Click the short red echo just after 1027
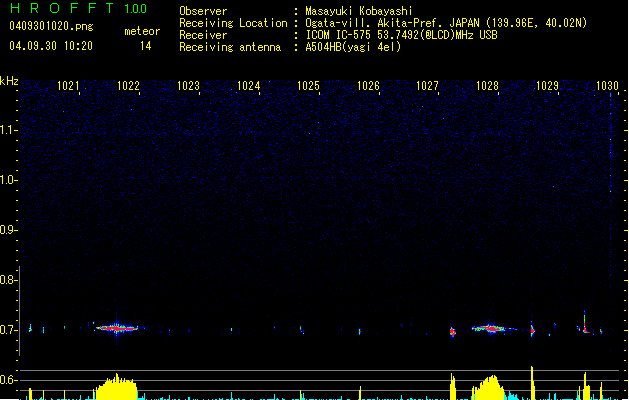 coord(453,332)
